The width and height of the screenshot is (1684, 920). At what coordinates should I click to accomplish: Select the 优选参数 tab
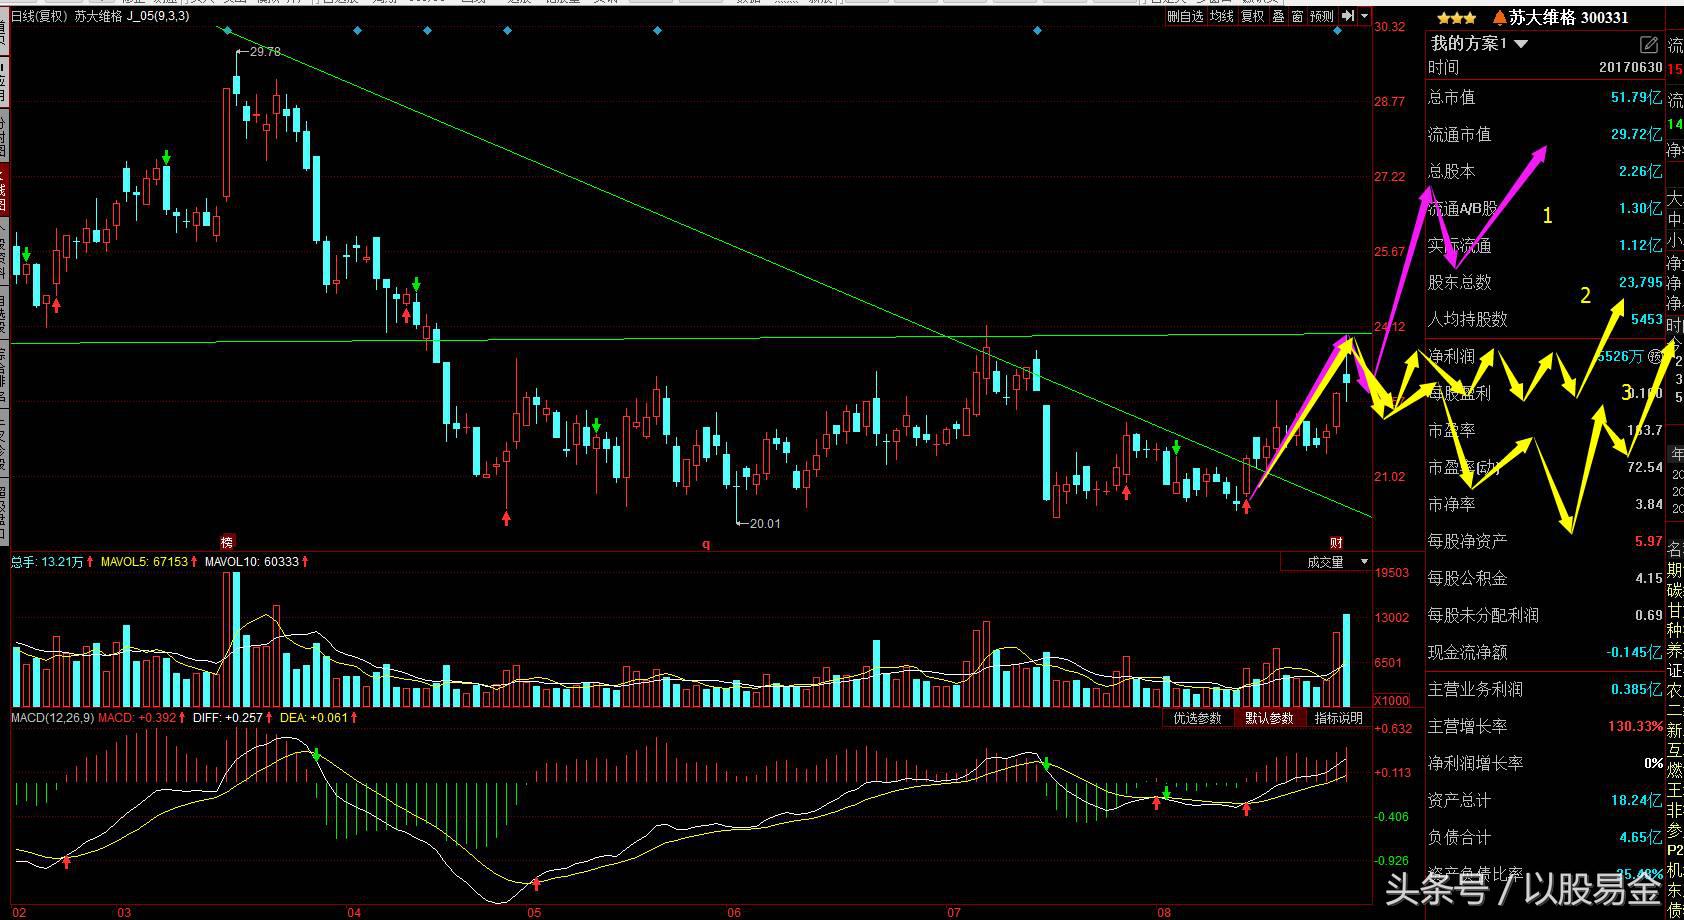click(x=1197, y=718)
